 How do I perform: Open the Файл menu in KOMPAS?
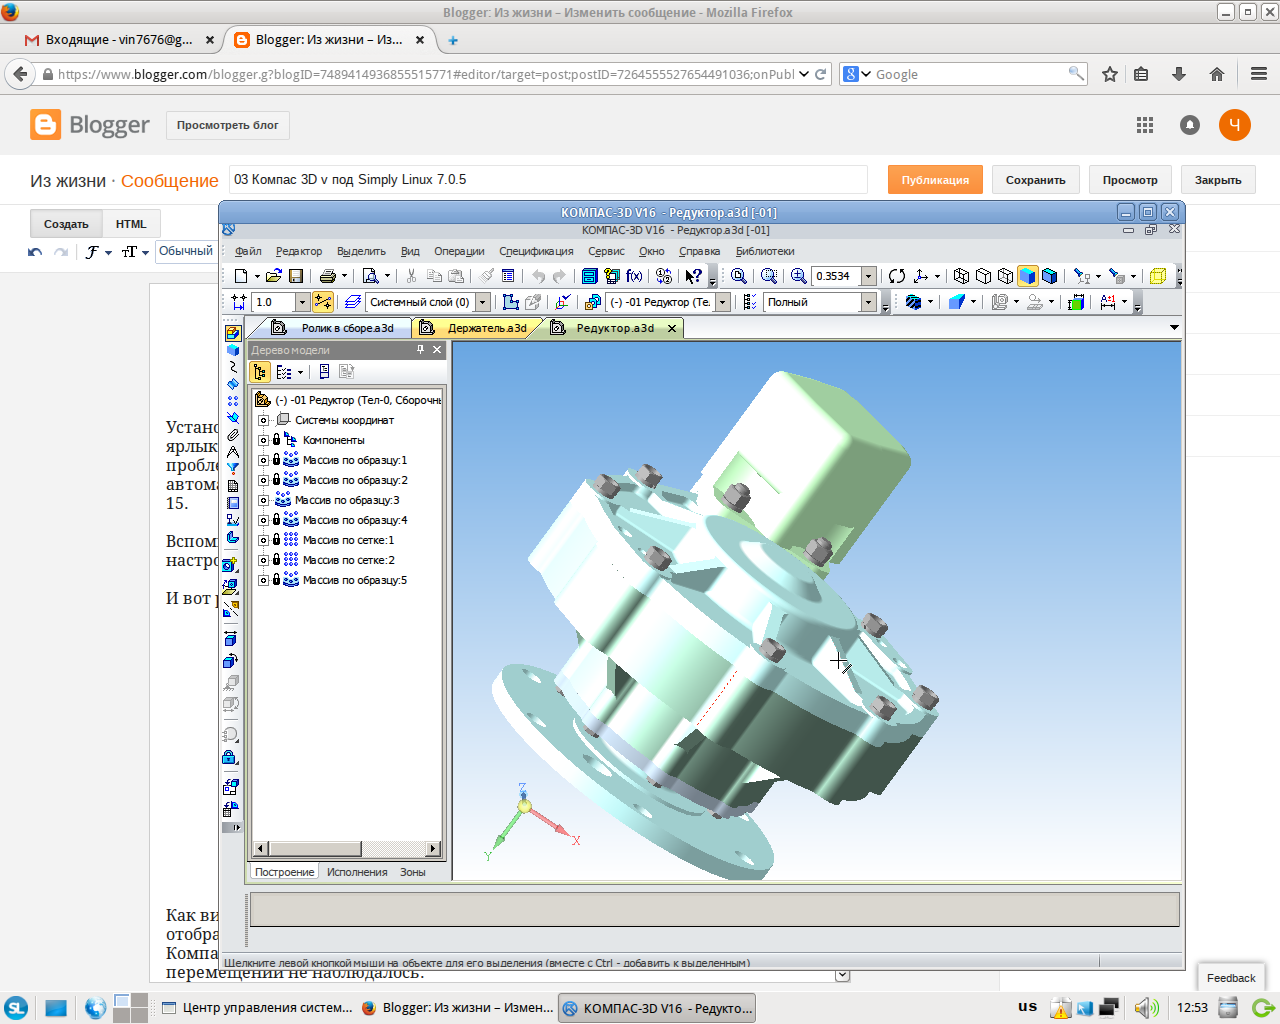pos(248,251)
